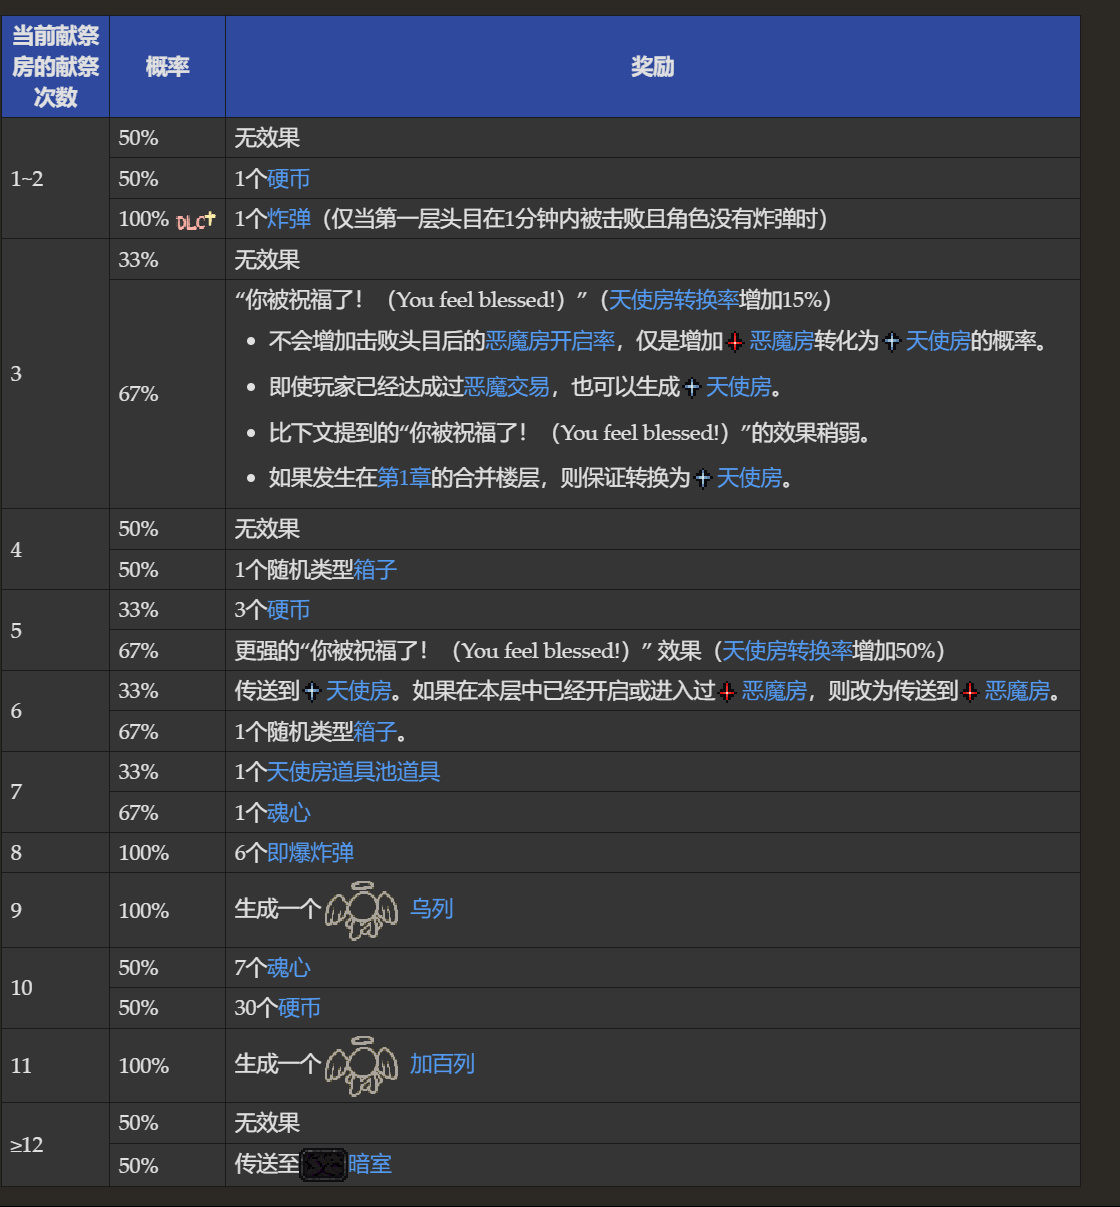
Task: Open the 暗室 link
Action: coord(370,1164)
